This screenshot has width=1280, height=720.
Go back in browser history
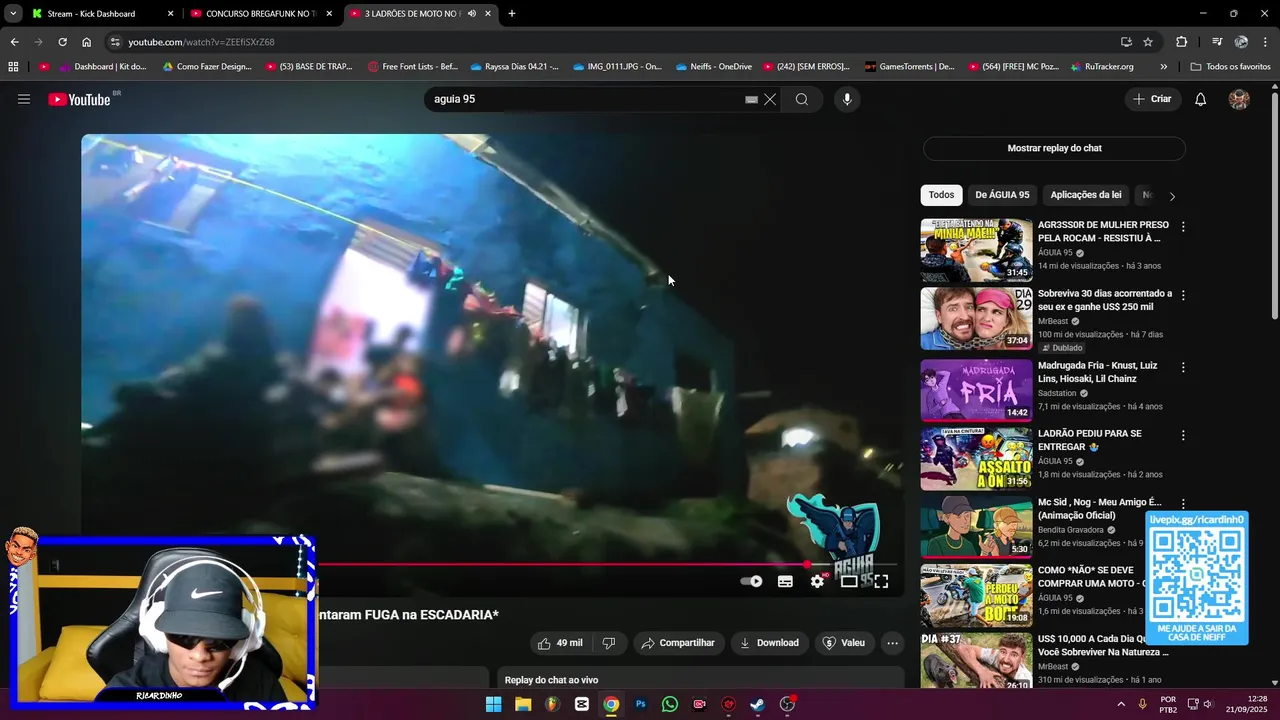point(14,42)
